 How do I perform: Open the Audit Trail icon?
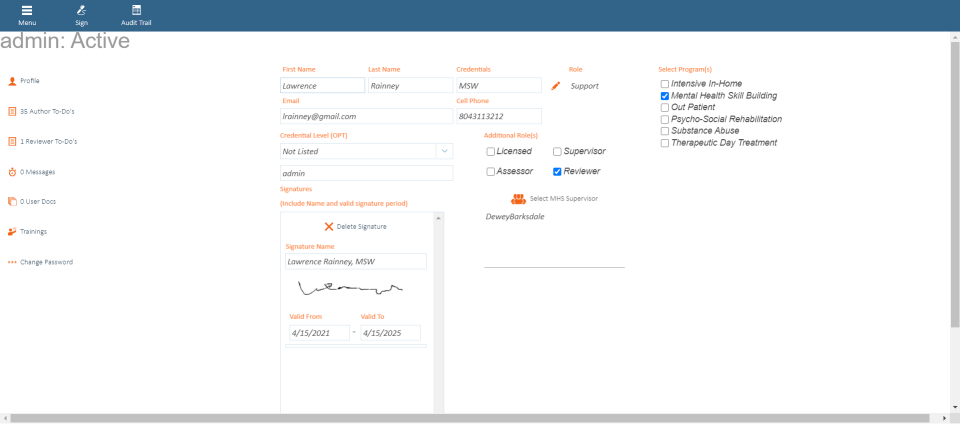click(x=136, y=10)
